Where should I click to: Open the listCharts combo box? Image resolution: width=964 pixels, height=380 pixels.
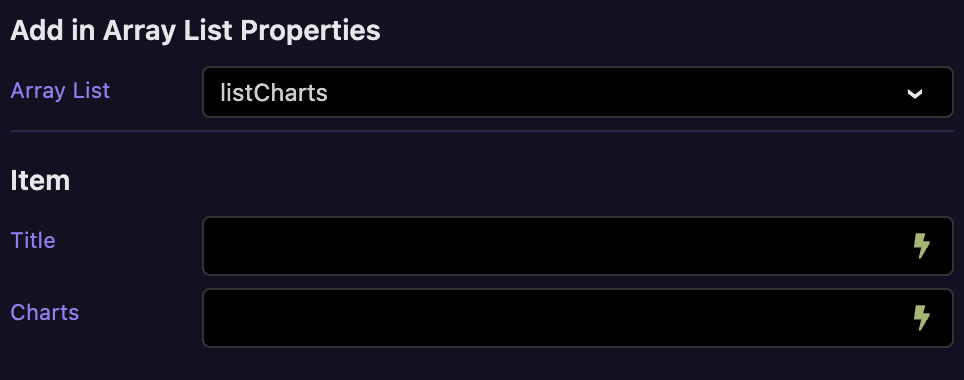click(x=577, y=92)
